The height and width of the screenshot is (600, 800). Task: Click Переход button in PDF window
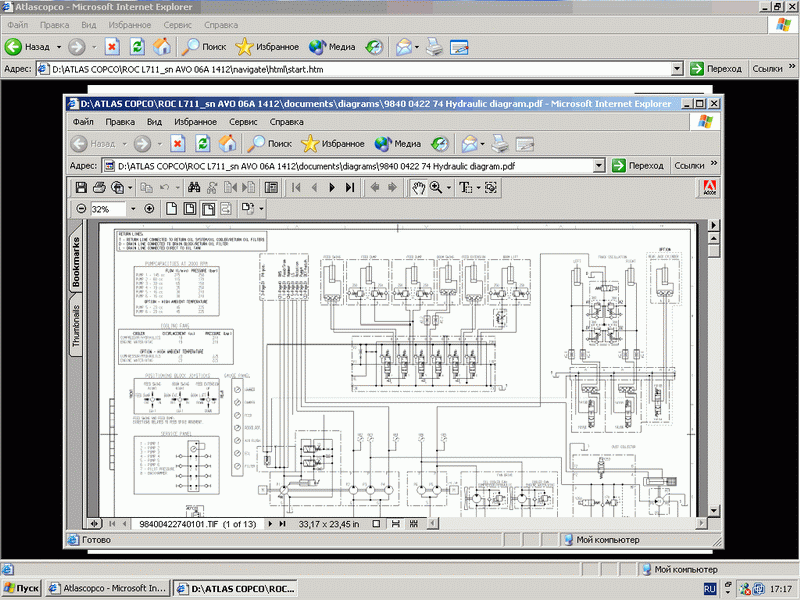638,166
